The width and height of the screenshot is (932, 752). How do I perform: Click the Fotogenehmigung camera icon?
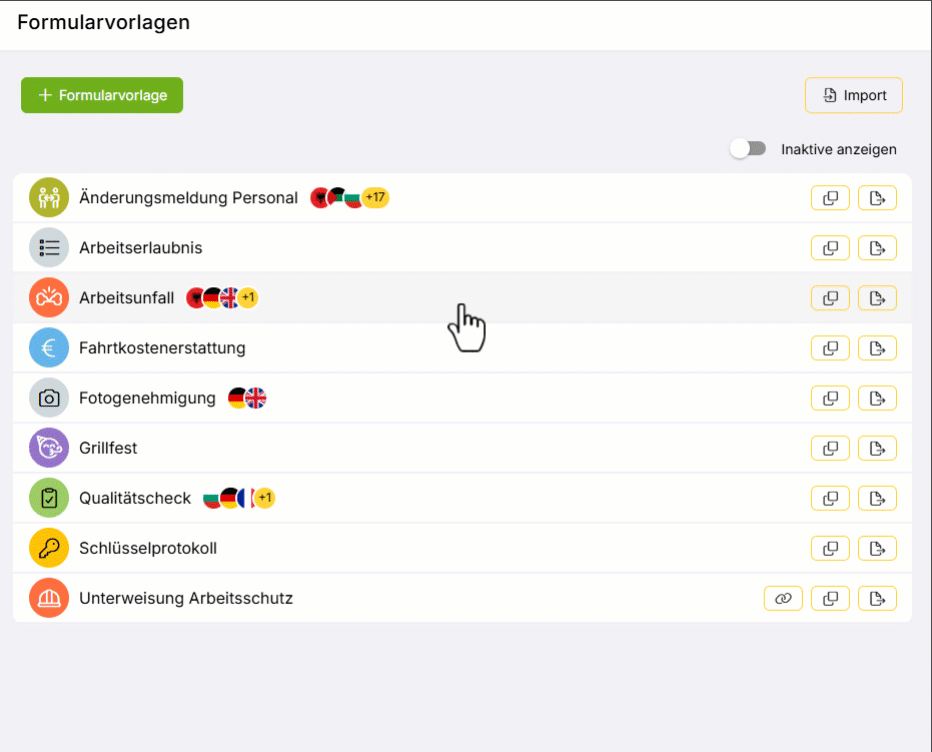pos(49,398)
